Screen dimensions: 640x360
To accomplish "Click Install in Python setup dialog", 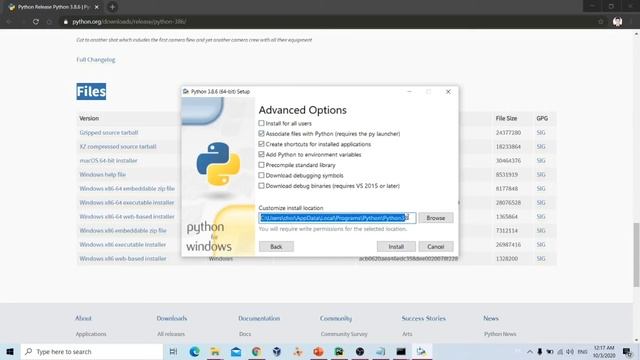I will coord(396,247).
